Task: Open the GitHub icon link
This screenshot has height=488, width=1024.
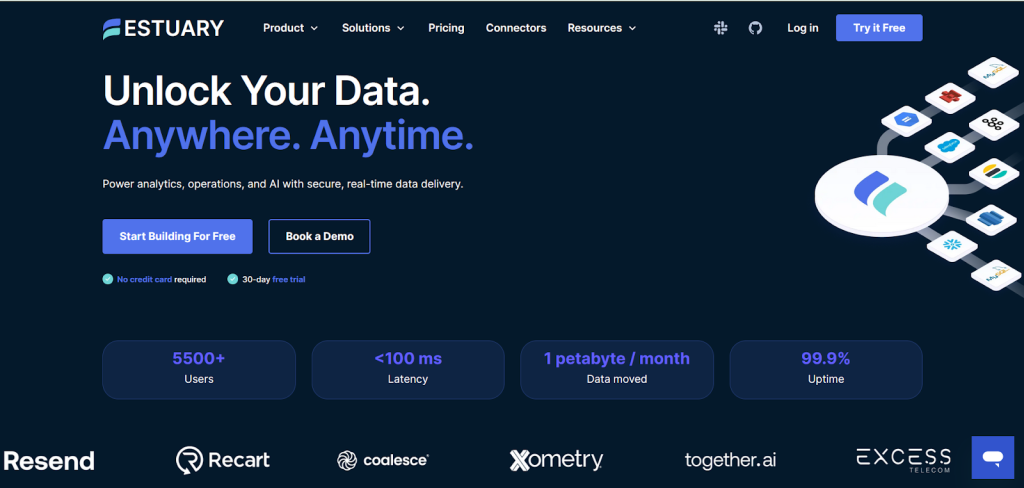Action: pos(756,28)
